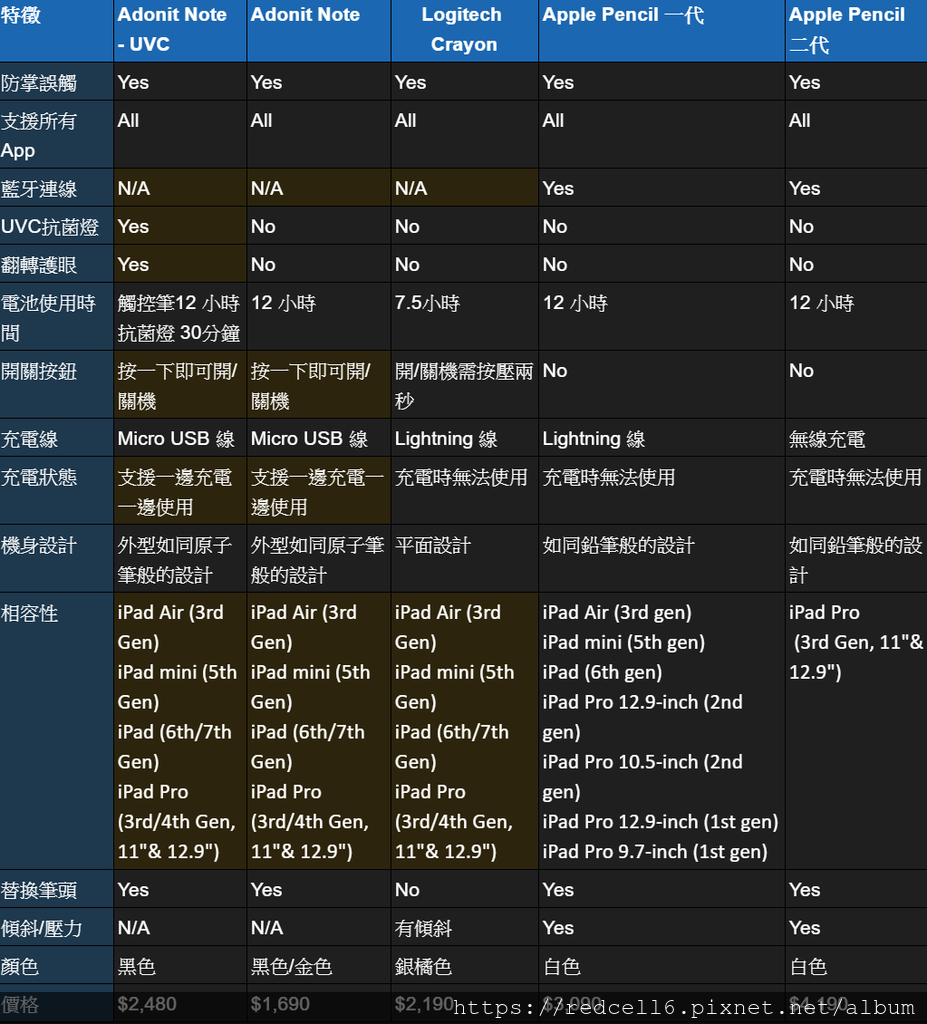
Task: Select 外型如同原子筆般的設計 under Adonit Note - UVC
Action: pyautogui.click(x=180, y=560)
